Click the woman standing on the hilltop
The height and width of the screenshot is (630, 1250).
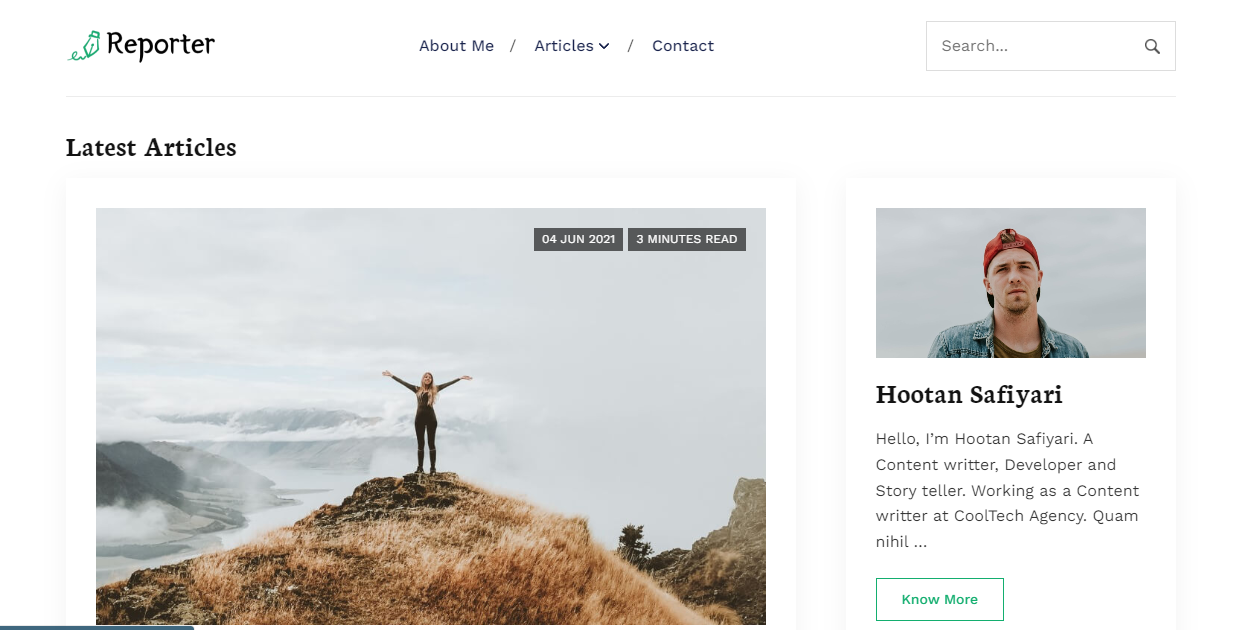click(x=427, y=420)
